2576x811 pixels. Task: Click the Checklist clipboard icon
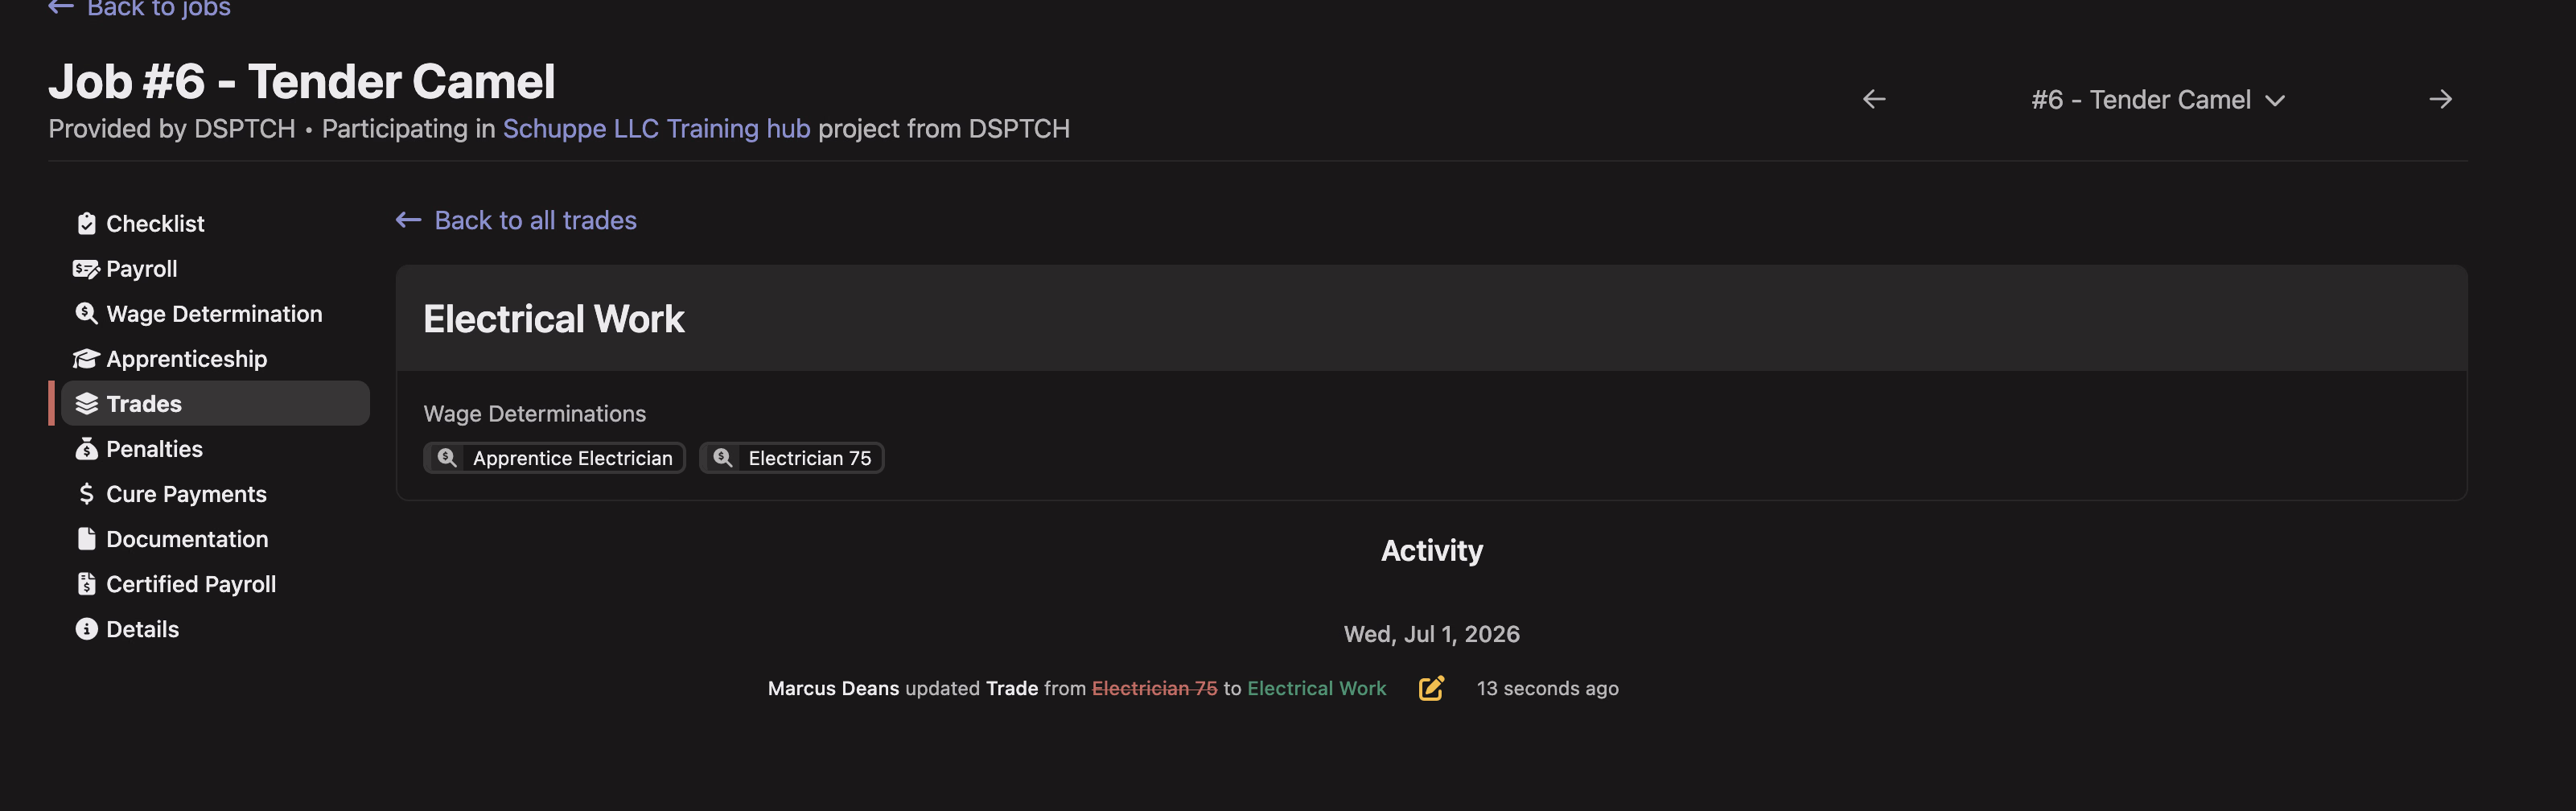[86, 223]
